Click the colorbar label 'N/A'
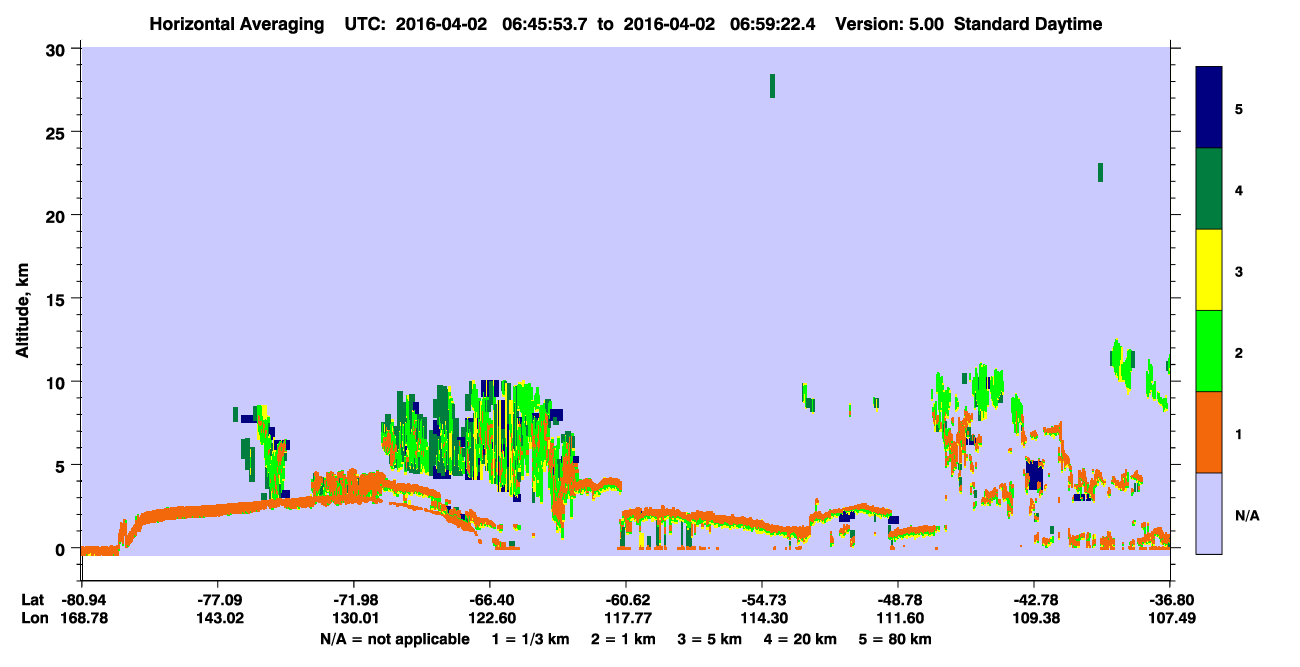This screenshot has width=1300, height=667. click(x=1246, y=515)
